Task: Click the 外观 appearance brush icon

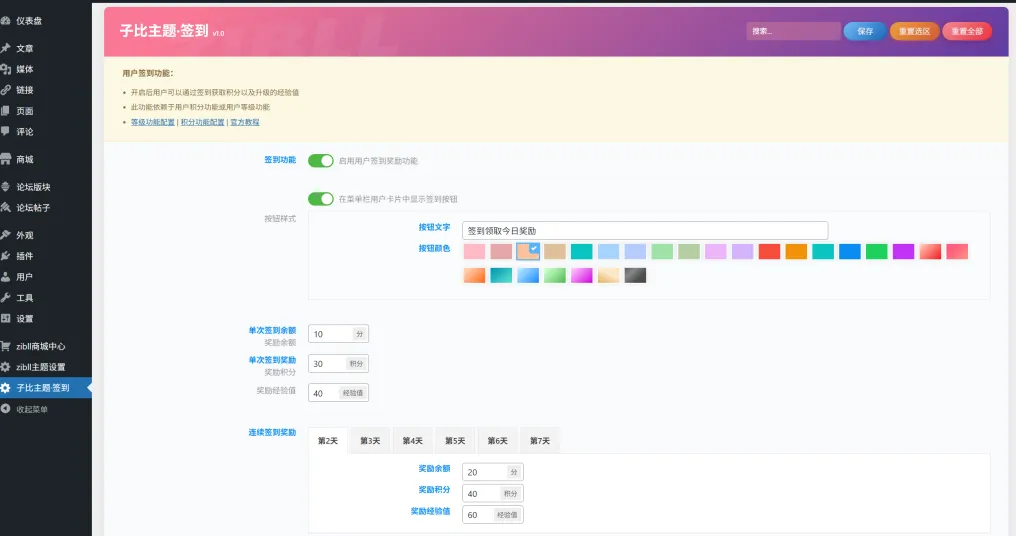Action: (x=5, y=235)
